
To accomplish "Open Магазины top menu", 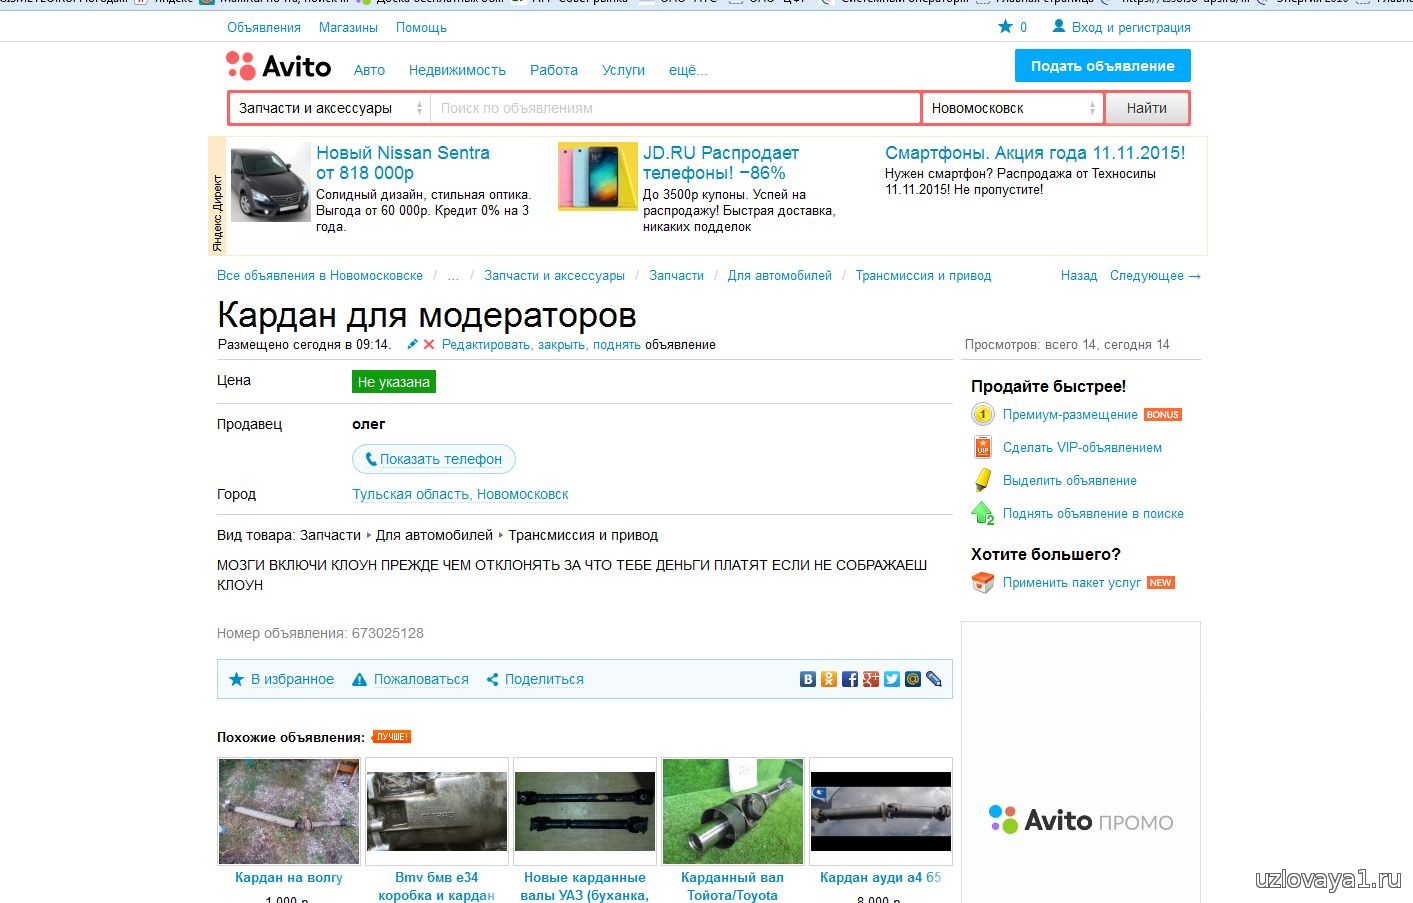I will click(348, 27).
